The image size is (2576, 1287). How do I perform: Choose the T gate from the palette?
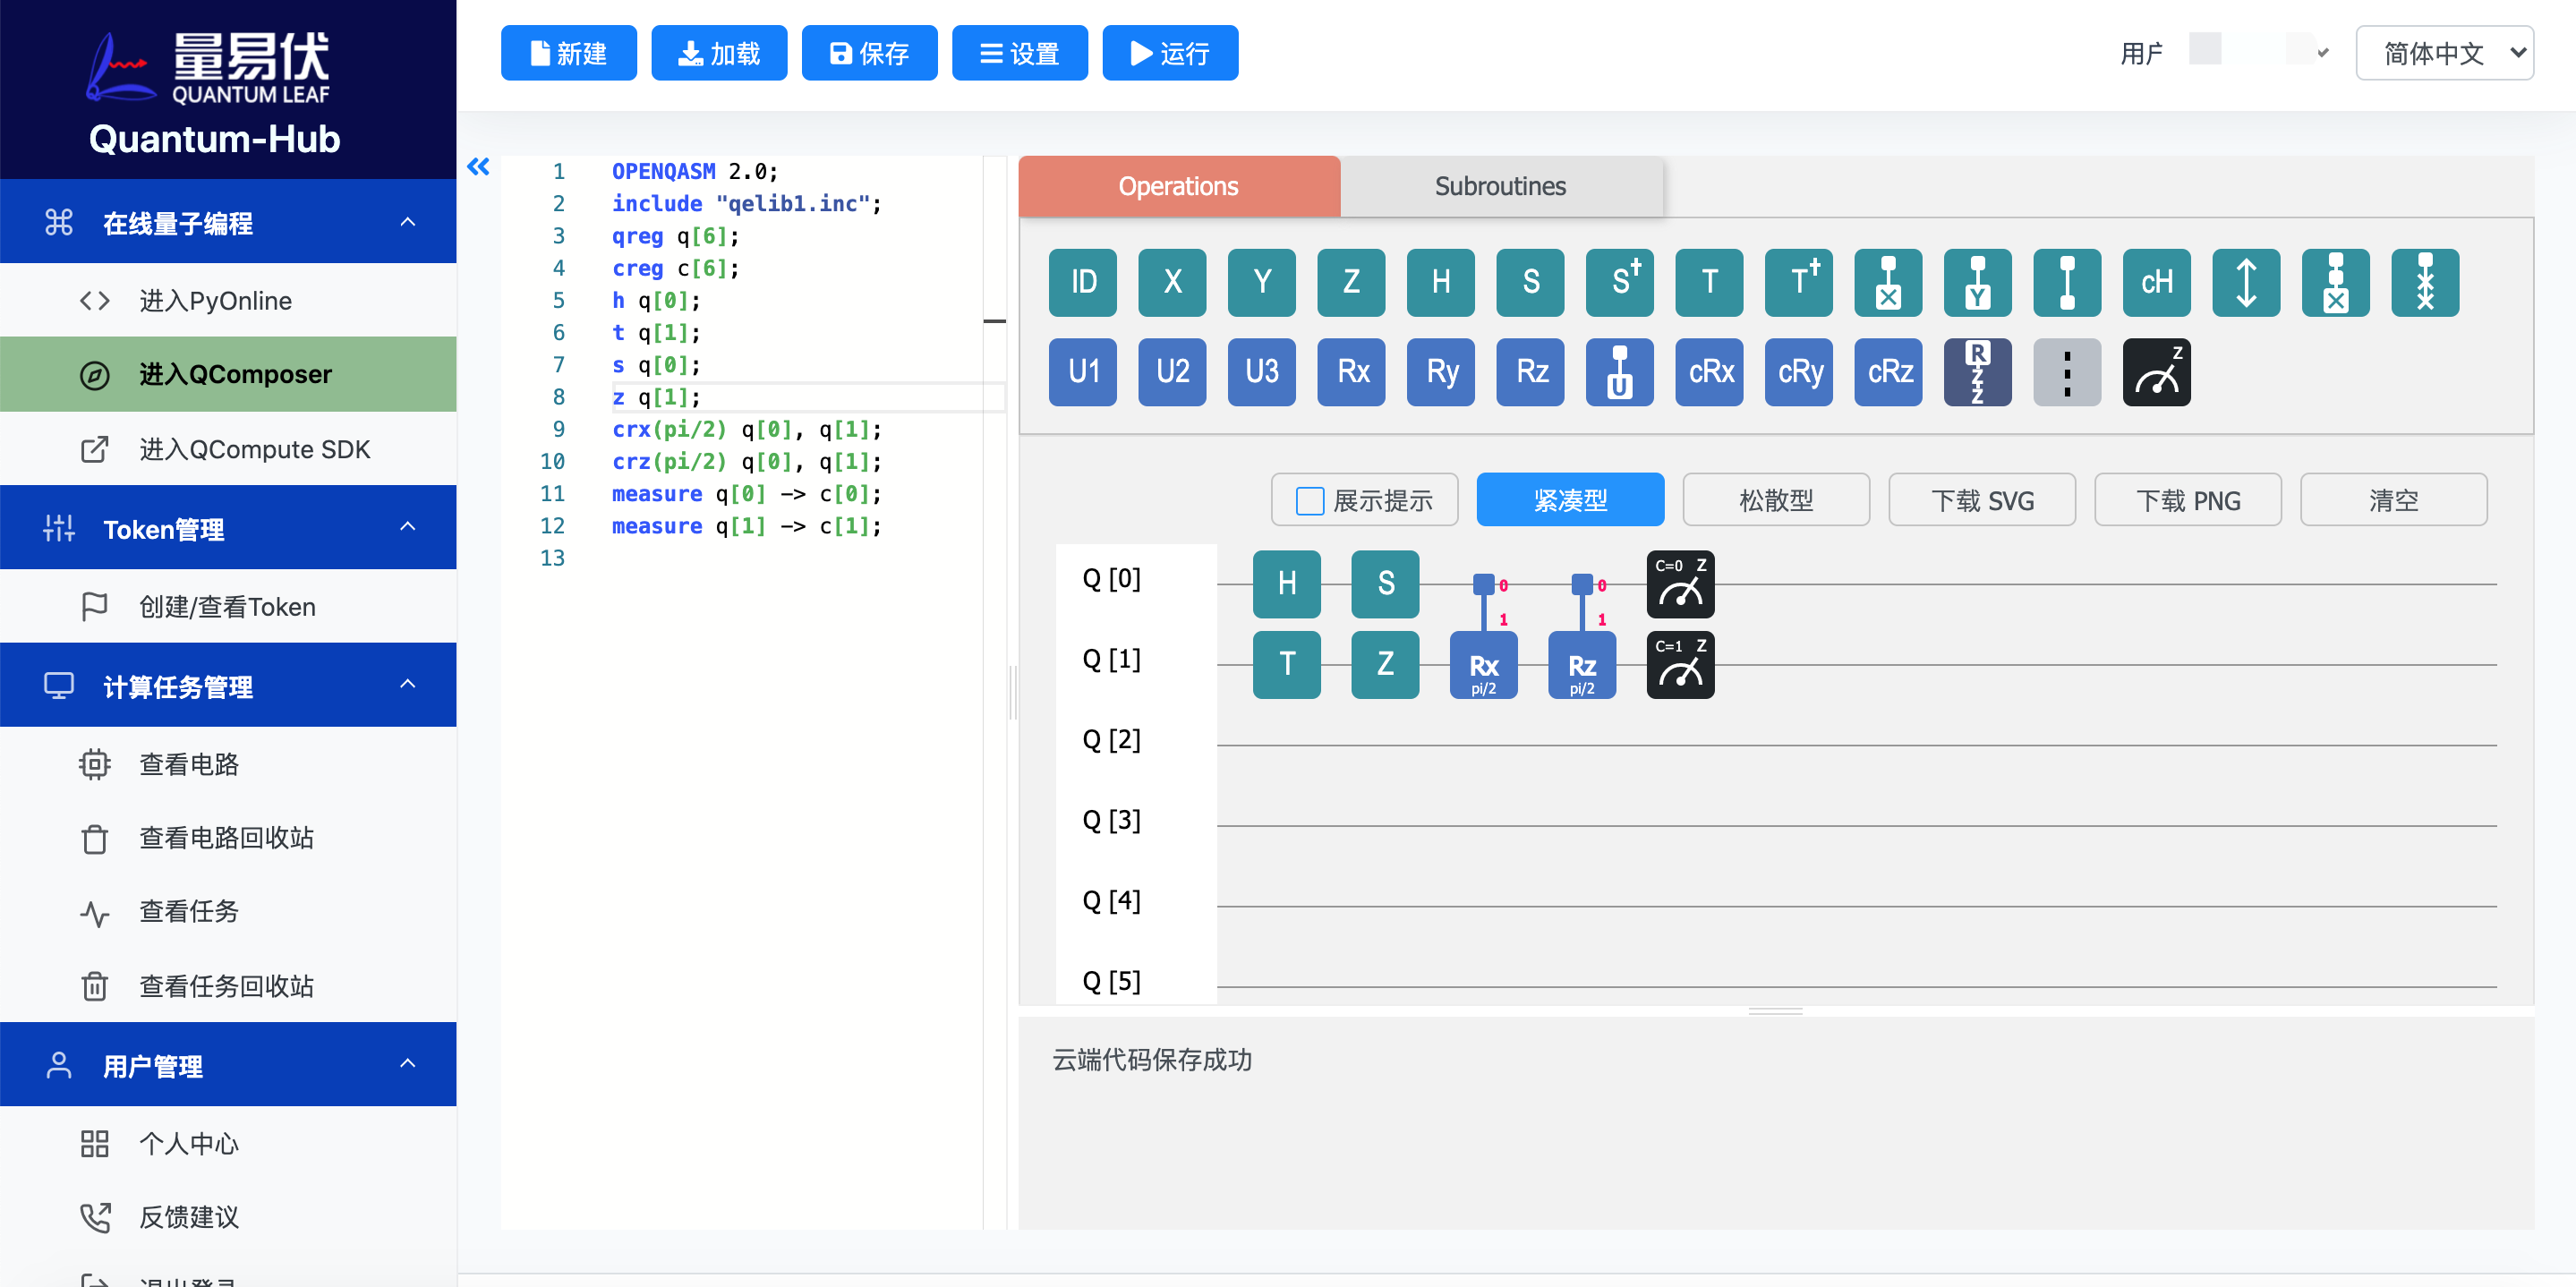tap(1709, 282)
